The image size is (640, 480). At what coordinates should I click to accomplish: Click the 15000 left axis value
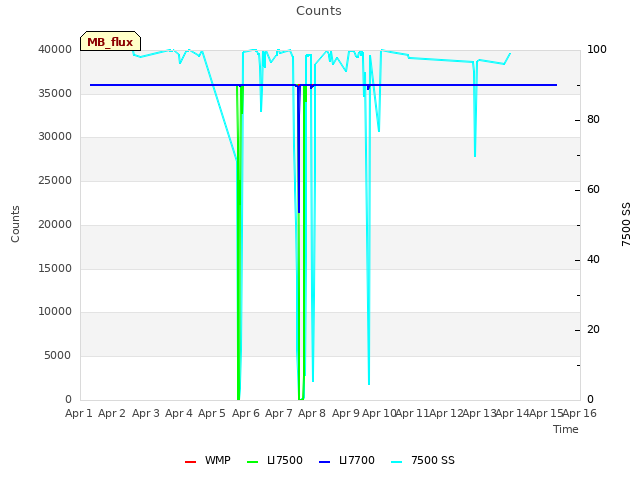click(55, 269)
